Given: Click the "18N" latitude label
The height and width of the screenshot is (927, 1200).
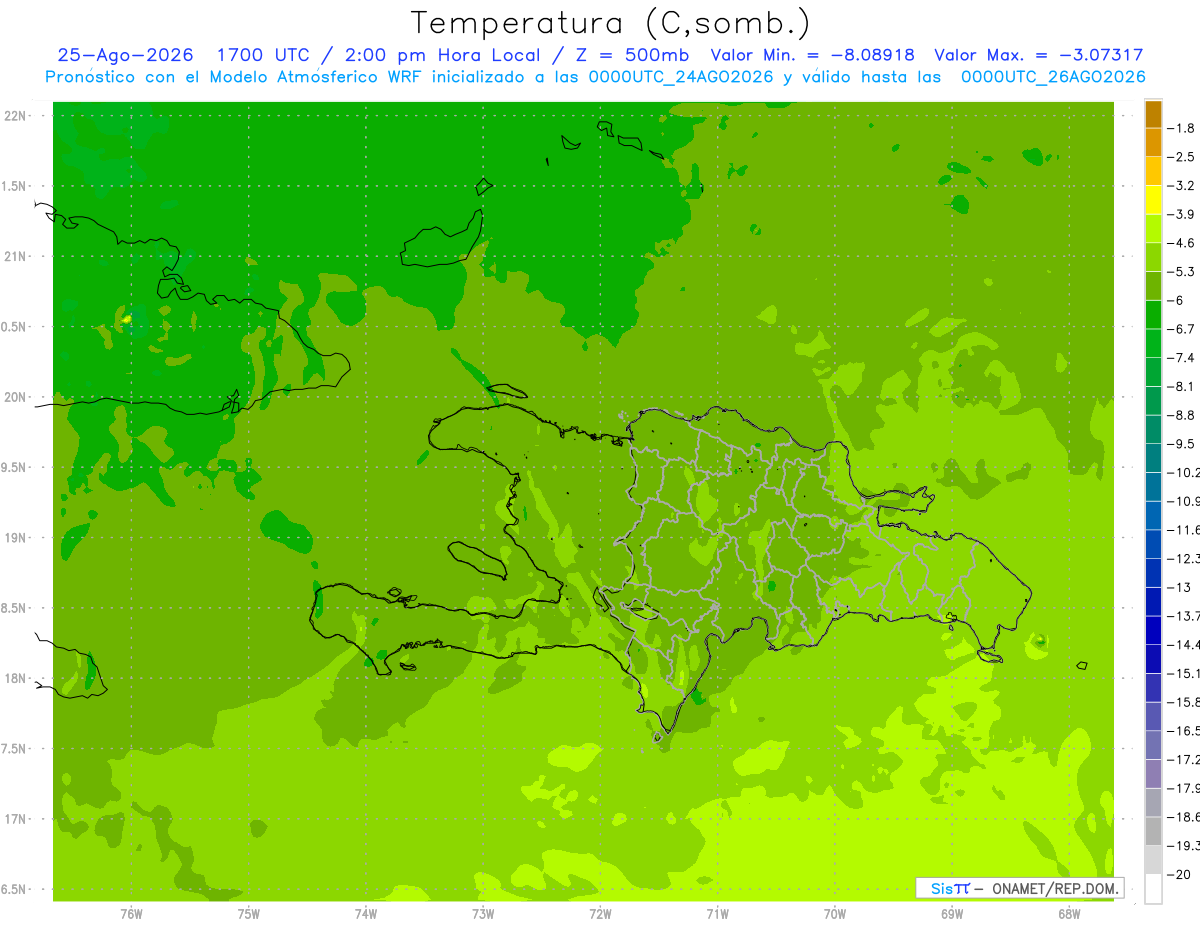Looking at the screenshot, I should click(x=16, y=678).
